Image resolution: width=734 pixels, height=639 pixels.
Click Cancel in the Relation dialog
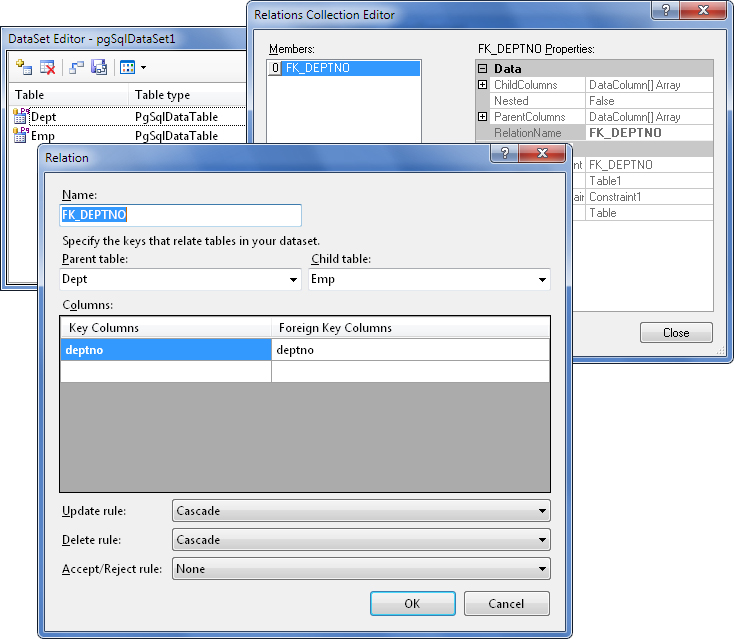click(506, 604)
